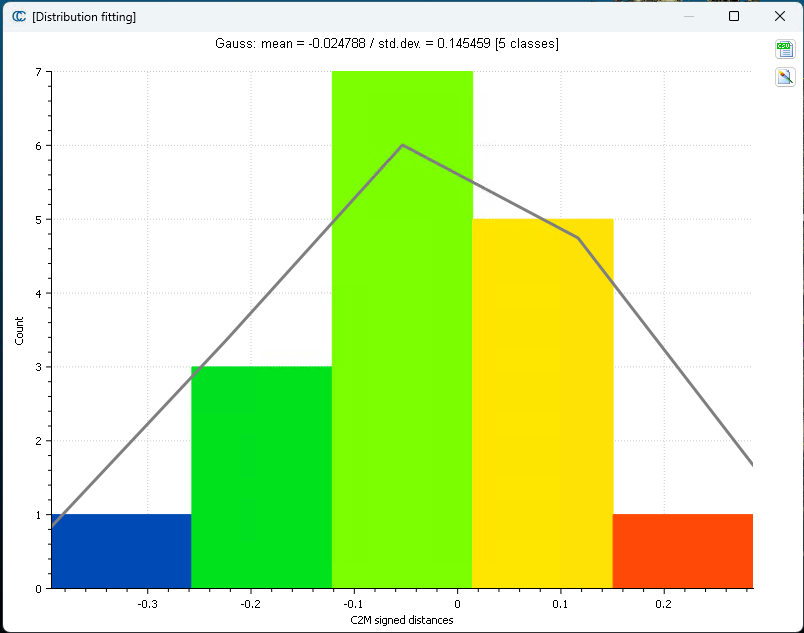The width and height of the screenshot is (804, 633).
Task: Click the -0.1 x-axis tick label
Action: point(353,604)
